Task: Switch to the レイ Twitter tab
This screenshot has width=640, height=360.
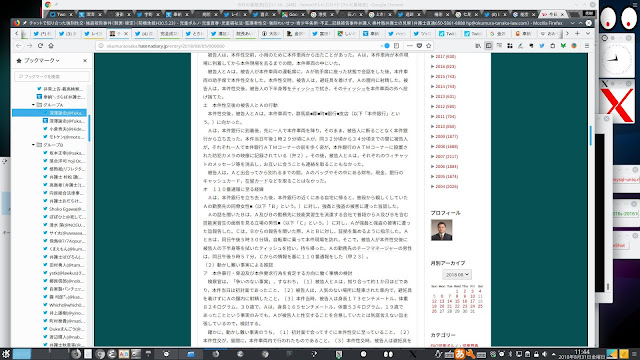Action: coord(93,33)
